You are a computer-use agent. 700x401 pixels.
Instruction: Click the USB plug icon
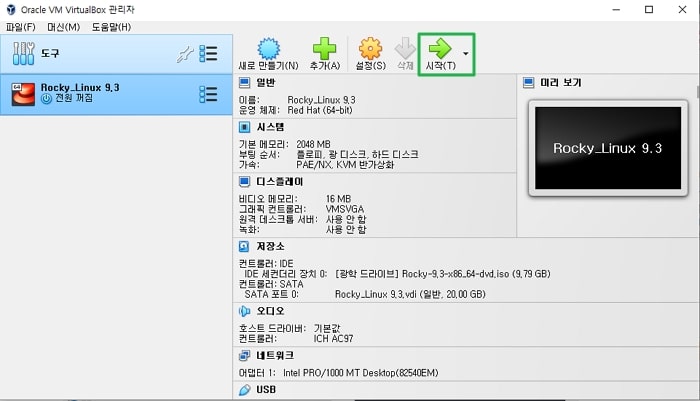(x=244, y=390)
